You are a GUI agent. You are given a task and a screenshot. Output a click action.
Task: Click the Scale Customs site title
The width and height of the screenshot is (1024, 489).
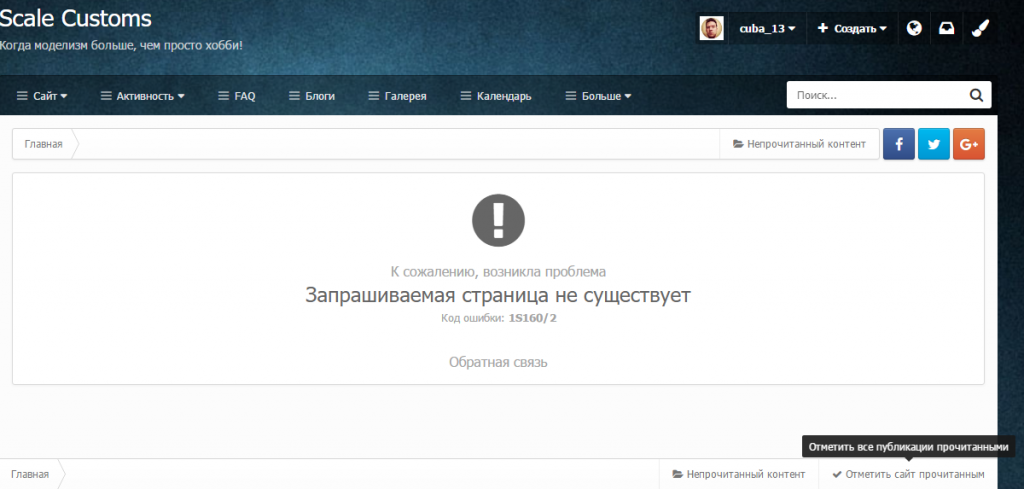tap(76, 18)
